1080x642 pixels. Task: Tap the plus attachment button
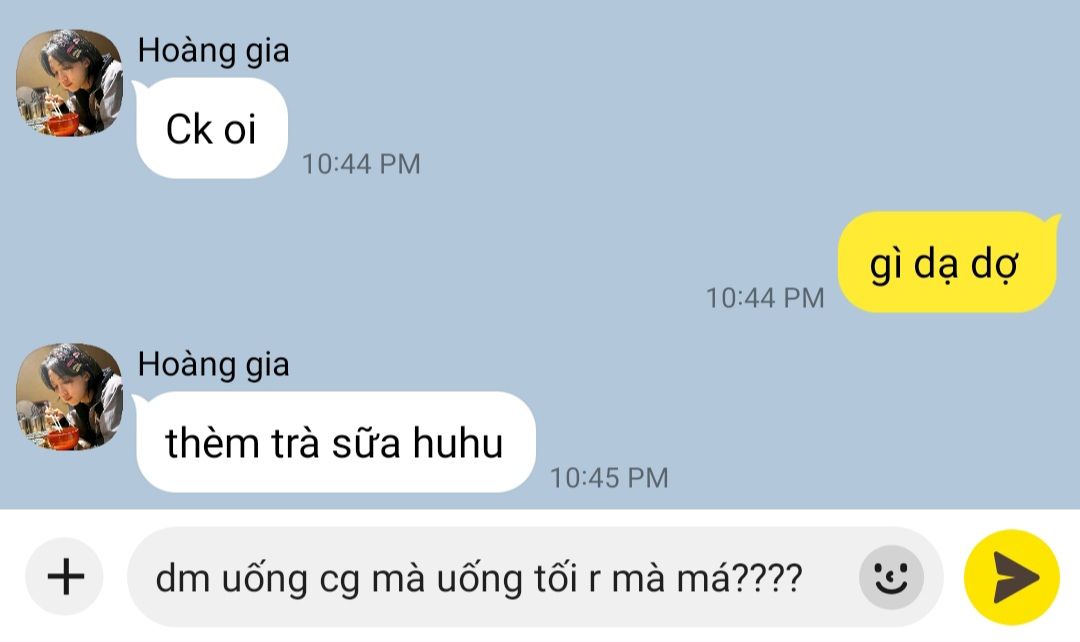click(65, 576)
